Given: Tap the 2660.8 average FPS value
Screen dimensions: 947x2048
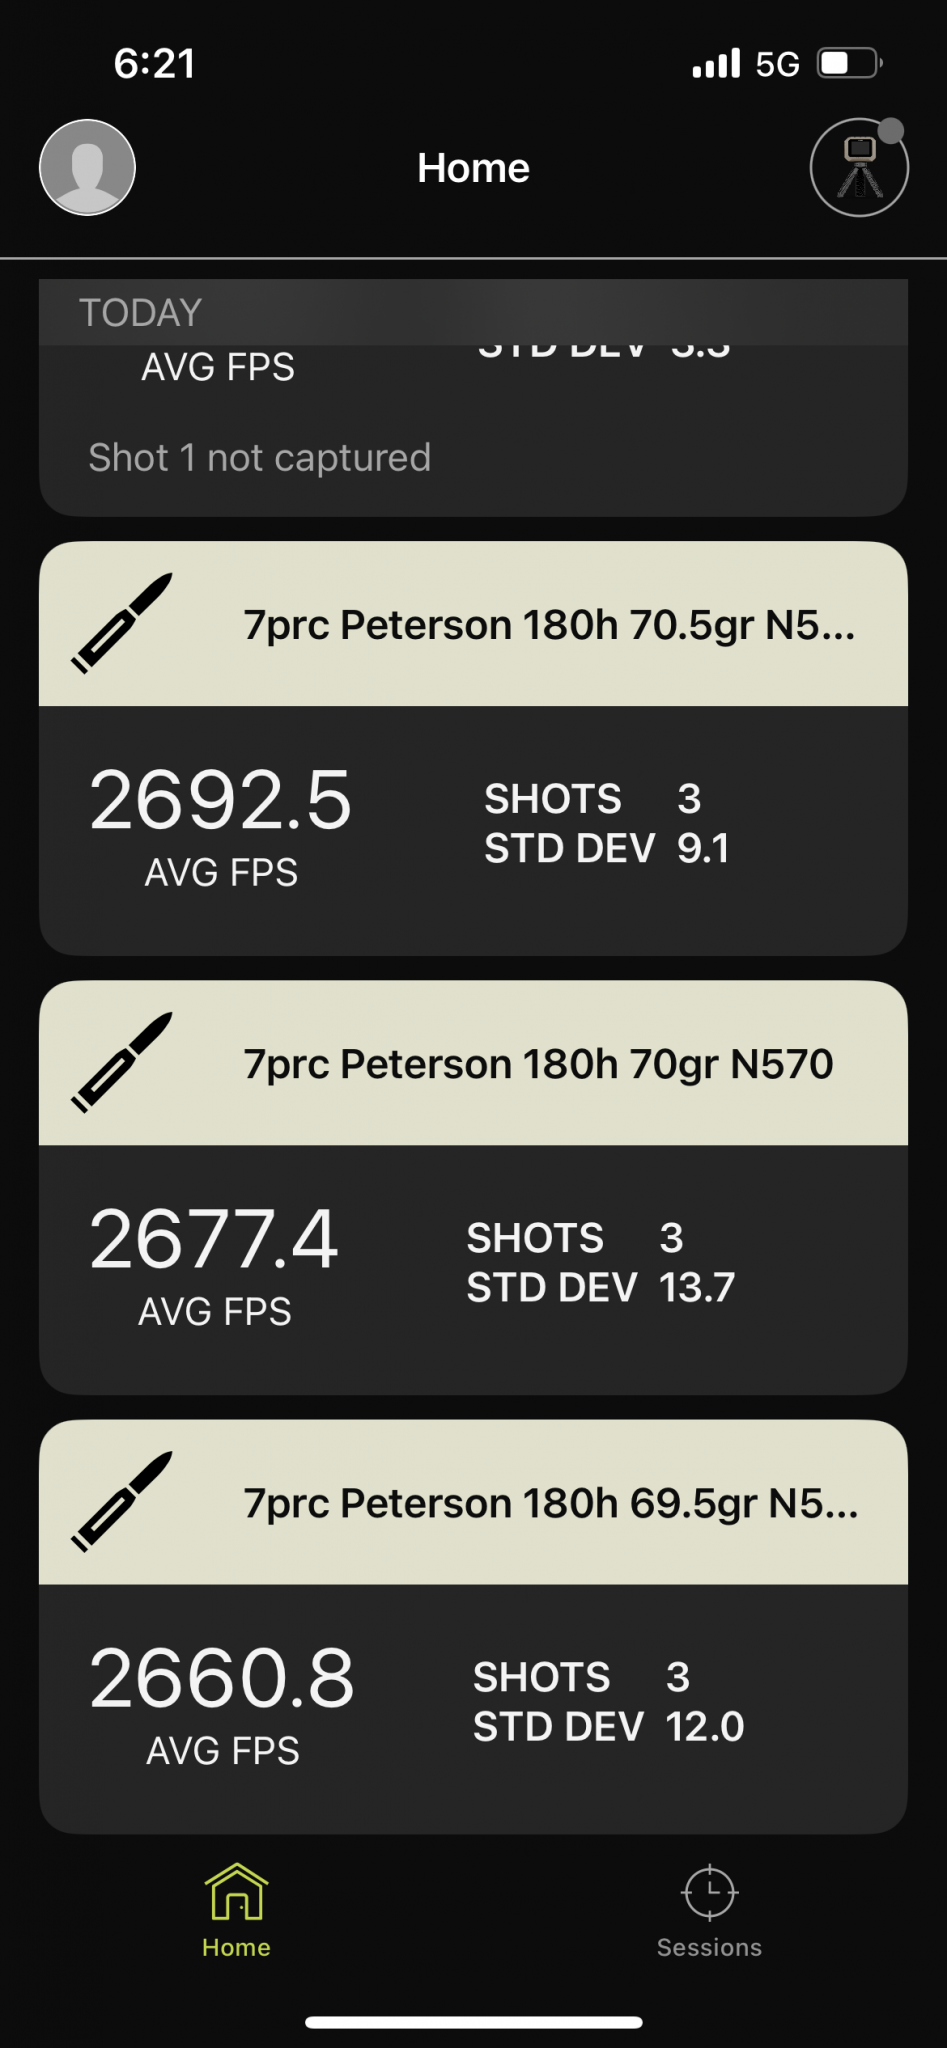Looking at the screenshot, I should 222,1679.
